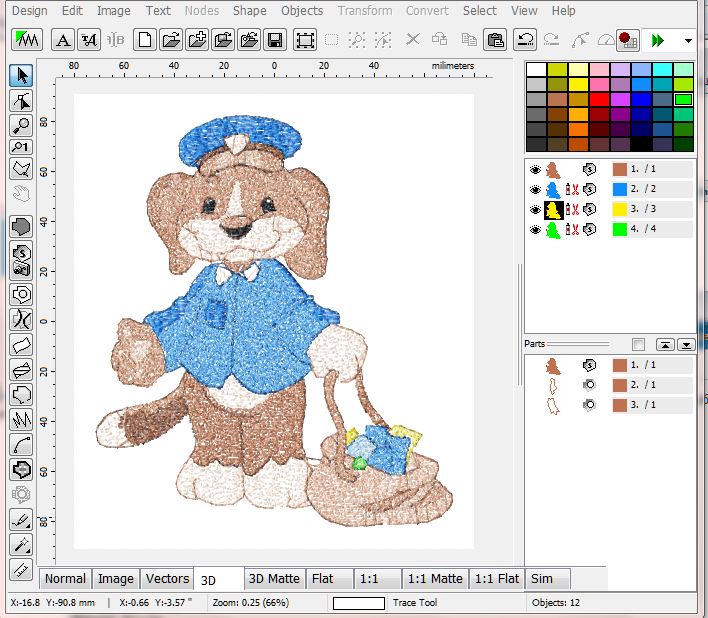Select the magnifier zoom tool

tap(21, 125)
